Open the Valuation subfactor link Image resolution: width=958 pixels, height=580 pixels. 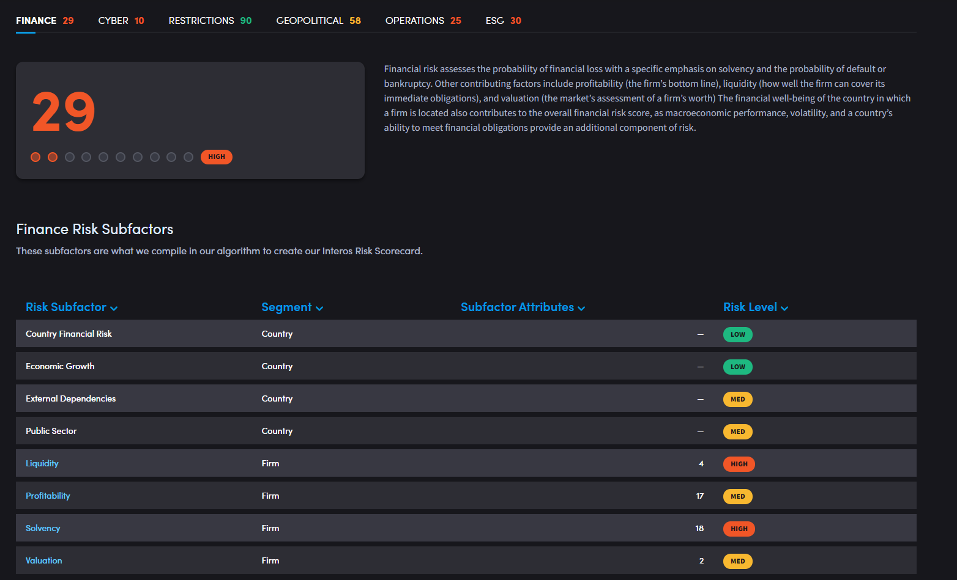(44, 561)
